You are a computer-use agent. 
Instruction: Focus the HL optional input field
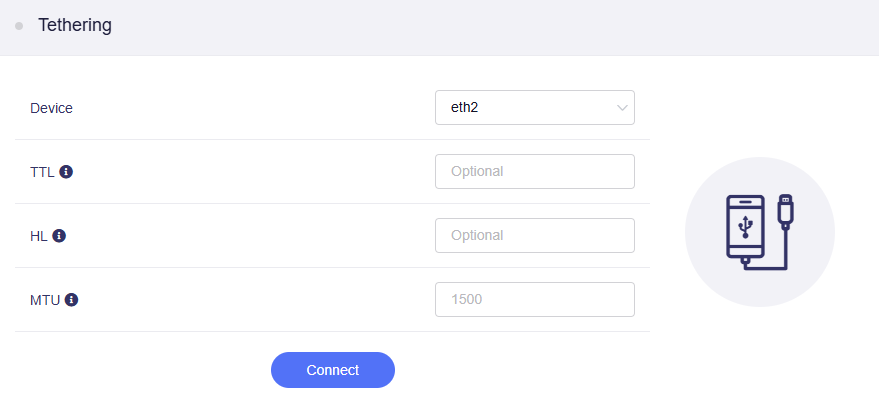coord(534,235)
